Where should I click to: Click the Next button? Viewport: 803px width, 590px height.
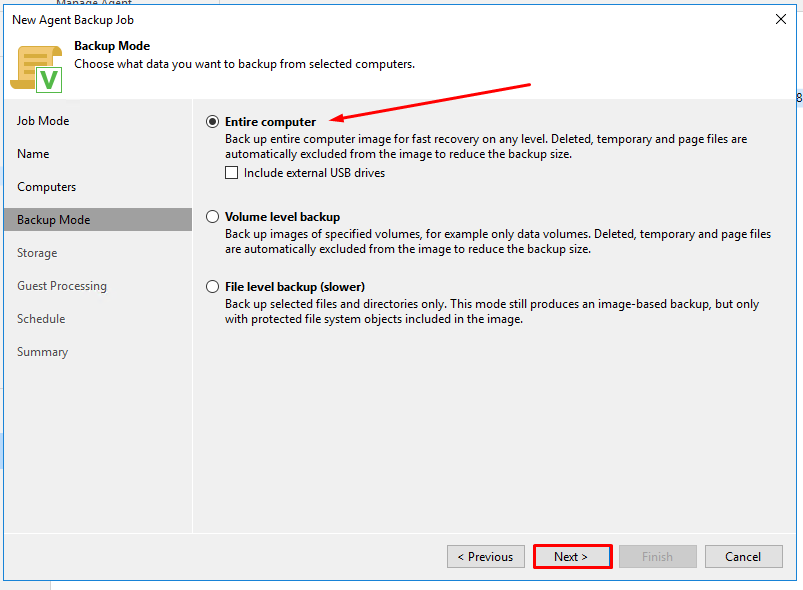573,557
